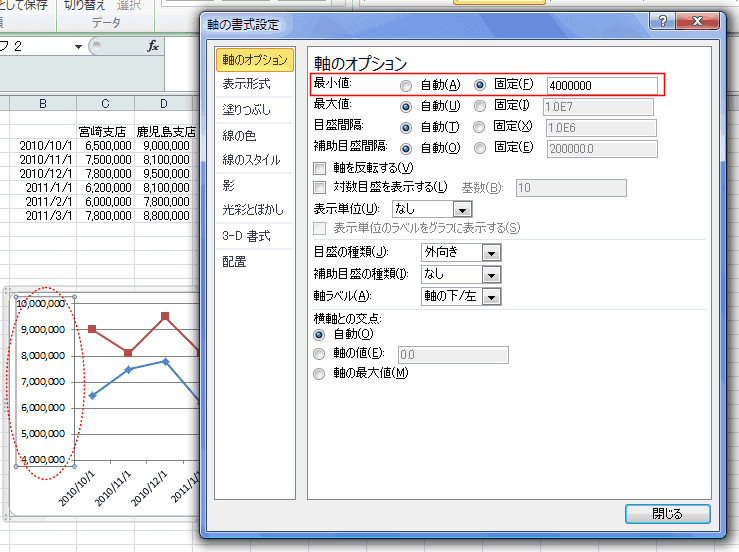Click the 基数(B) field showing 10
This screenshot has height=552, width=739.
571,188
